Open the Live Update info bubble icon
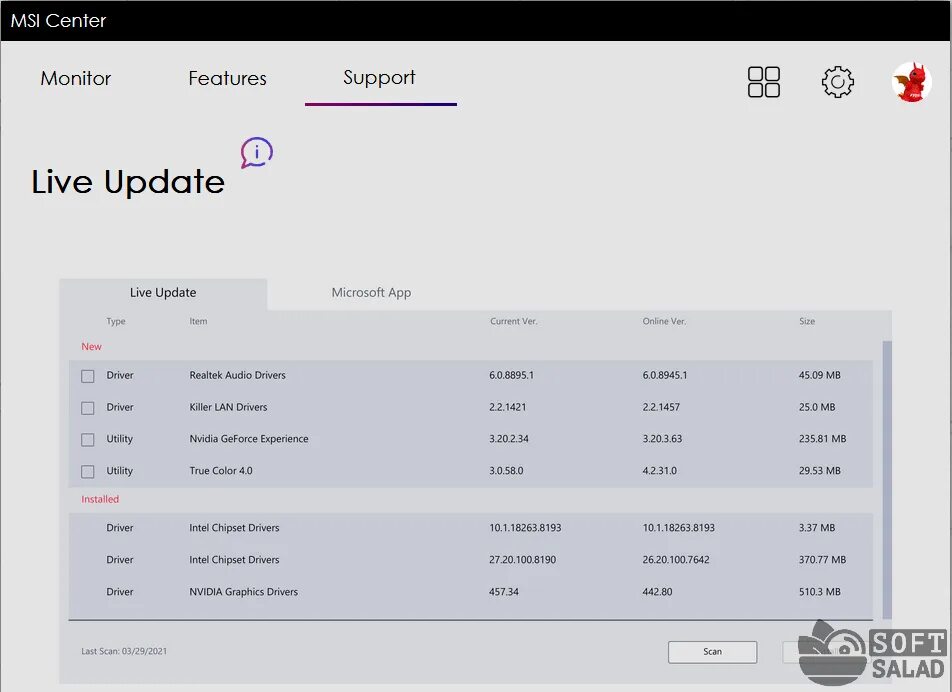The image size is (952, 692). click(257, 152)
